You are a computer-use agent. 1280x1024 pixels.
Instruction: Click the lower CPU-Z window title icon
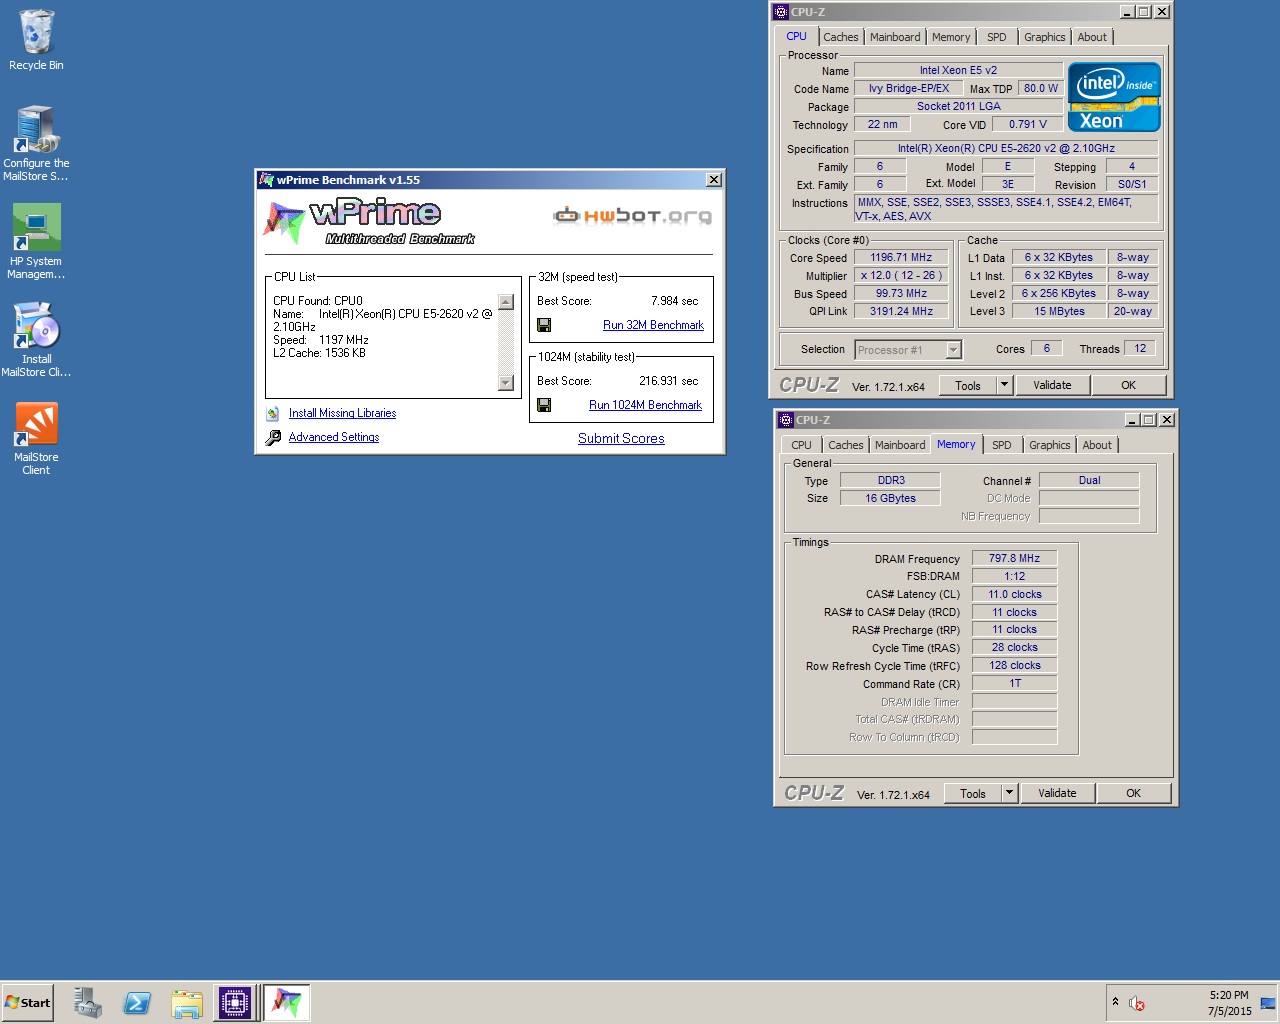click(786, 420)
